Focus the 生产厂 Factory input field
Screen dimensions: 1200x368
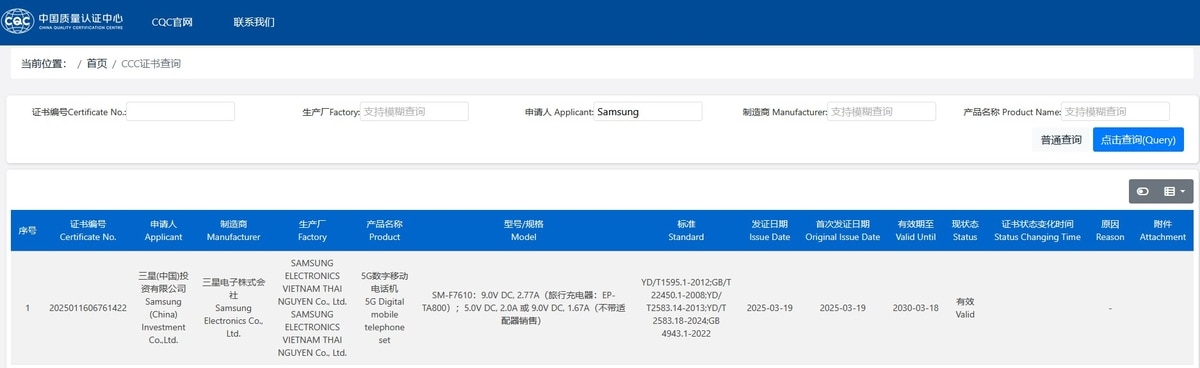coord(414,112)
